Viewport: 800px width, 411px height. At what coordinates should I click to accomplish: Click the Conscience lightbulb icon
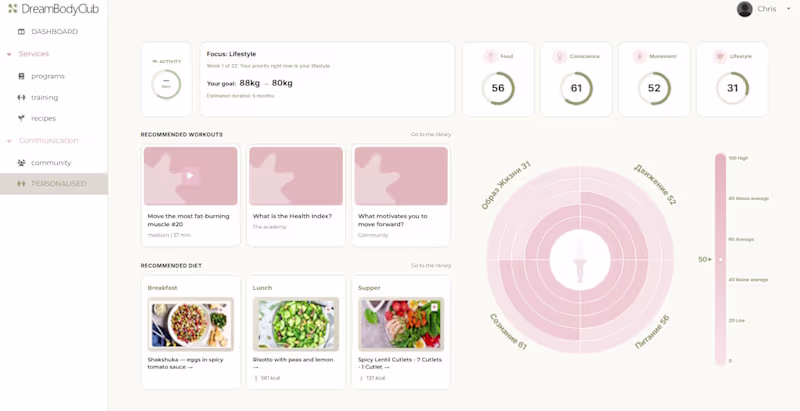(x=560, y=57)
